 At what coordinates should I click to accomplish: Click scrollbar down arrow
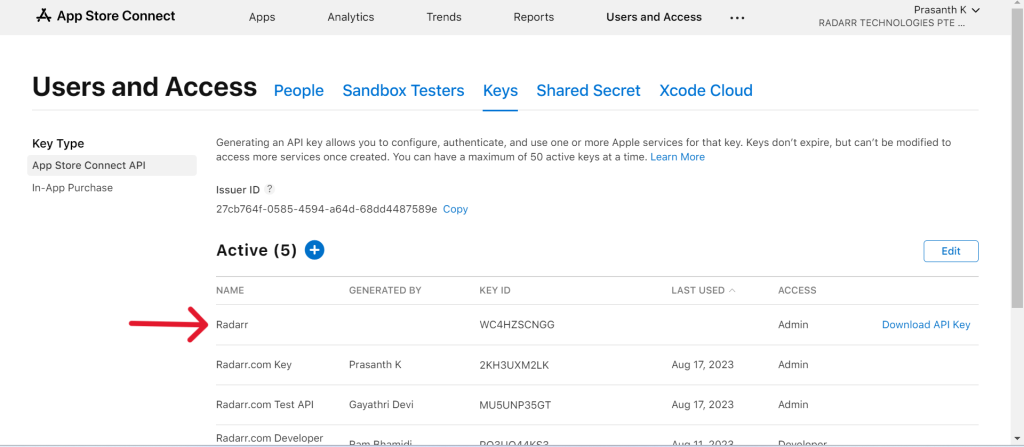(x=1017, y=439)
